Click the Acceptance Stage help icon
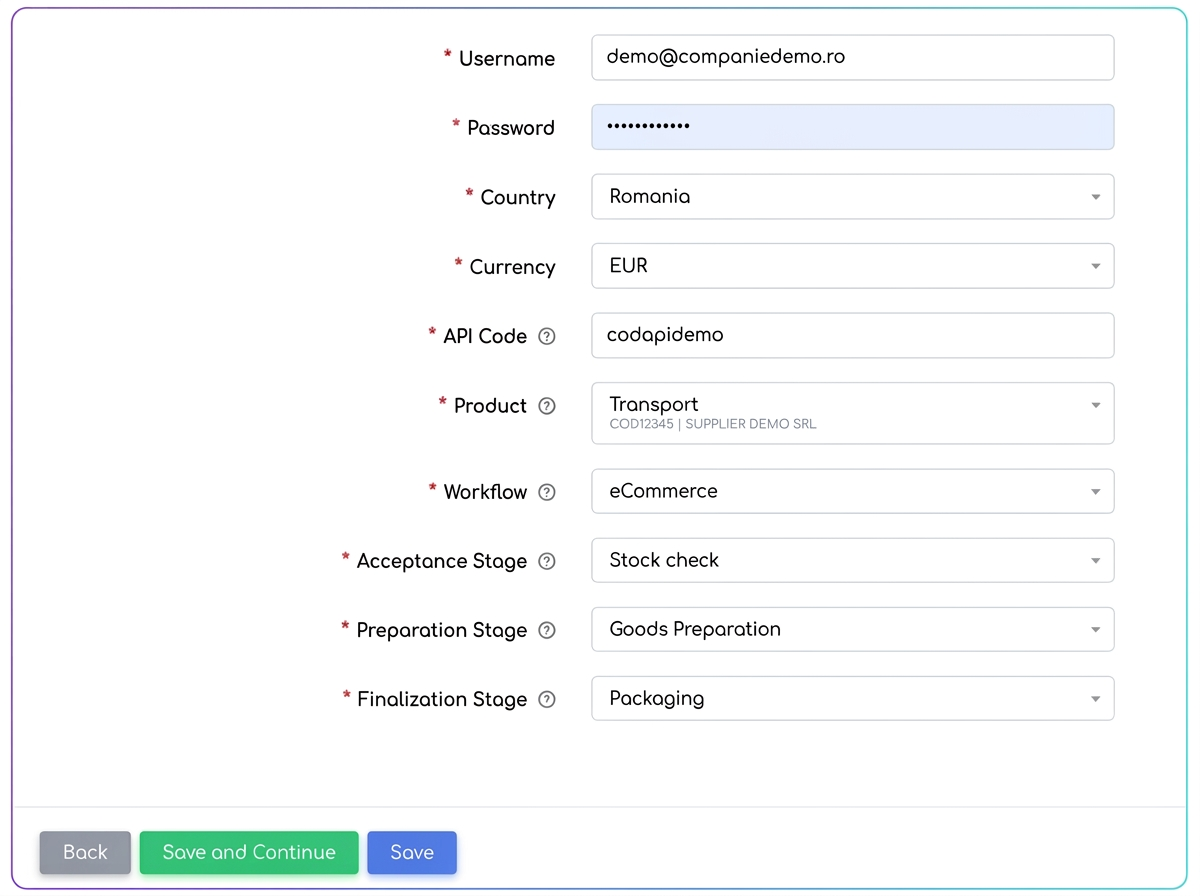This screenshot has height=896, width=1200. [547, 561]
